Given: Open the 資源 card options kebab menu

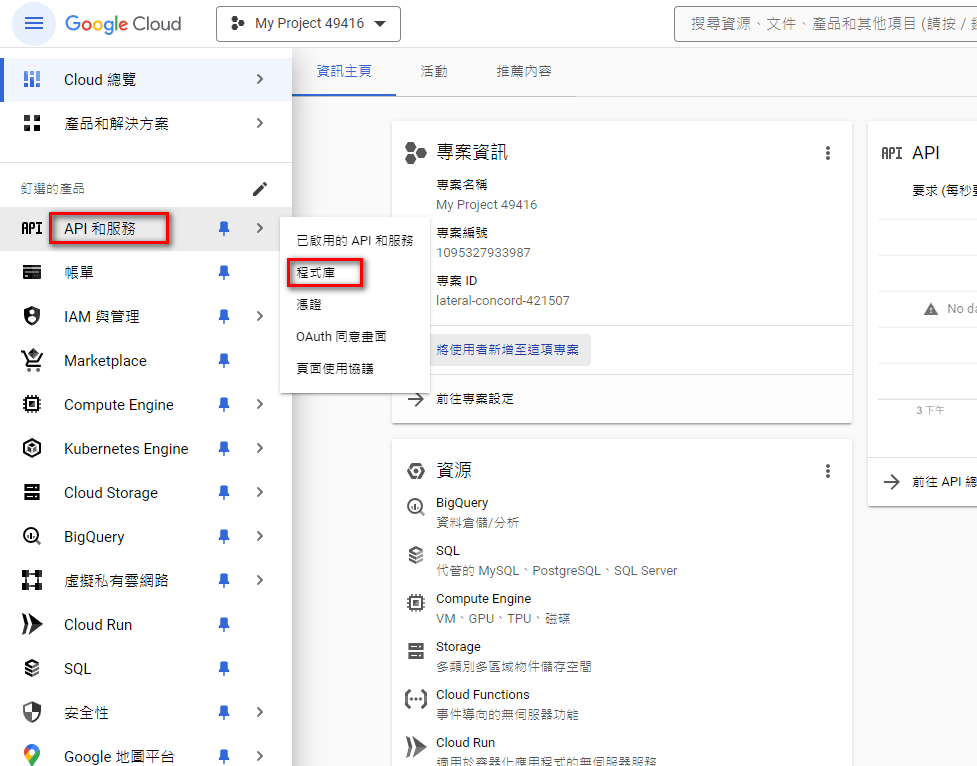Looking at the screenshot, I should click(x=828, y=470).
